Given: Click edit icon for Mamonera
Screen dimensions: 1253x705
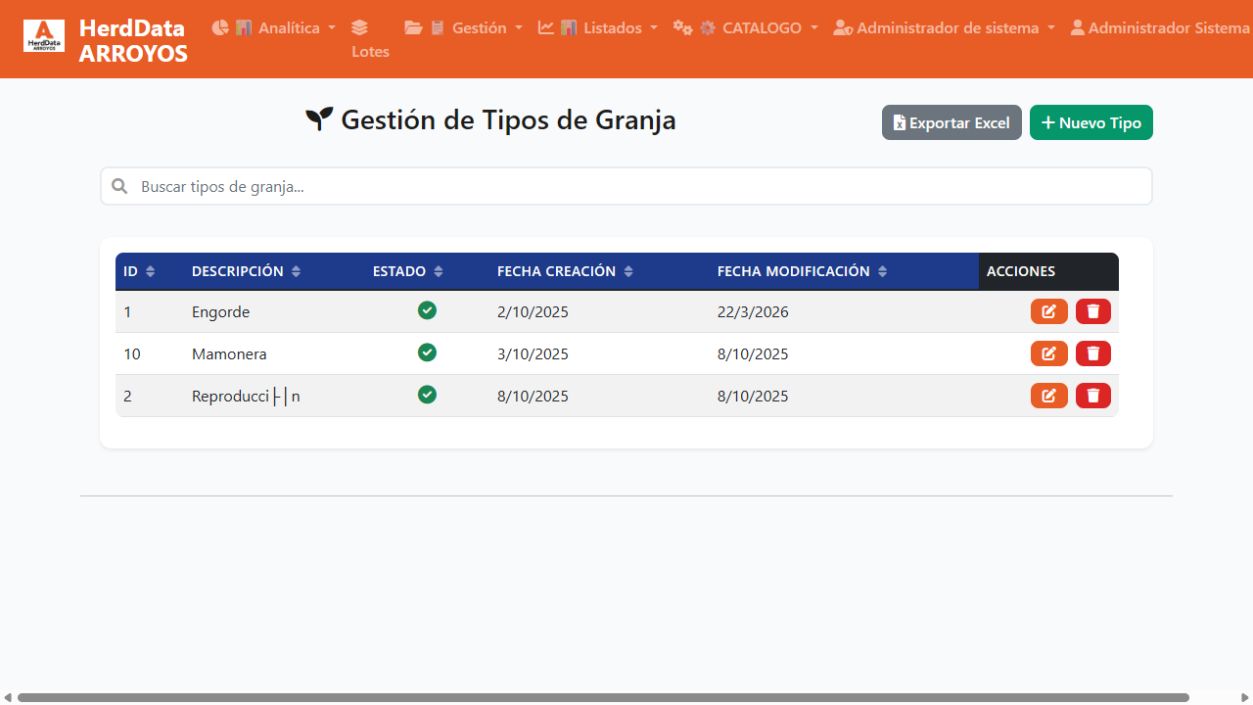Looking at the screenshot, I should pos(1049,353).
